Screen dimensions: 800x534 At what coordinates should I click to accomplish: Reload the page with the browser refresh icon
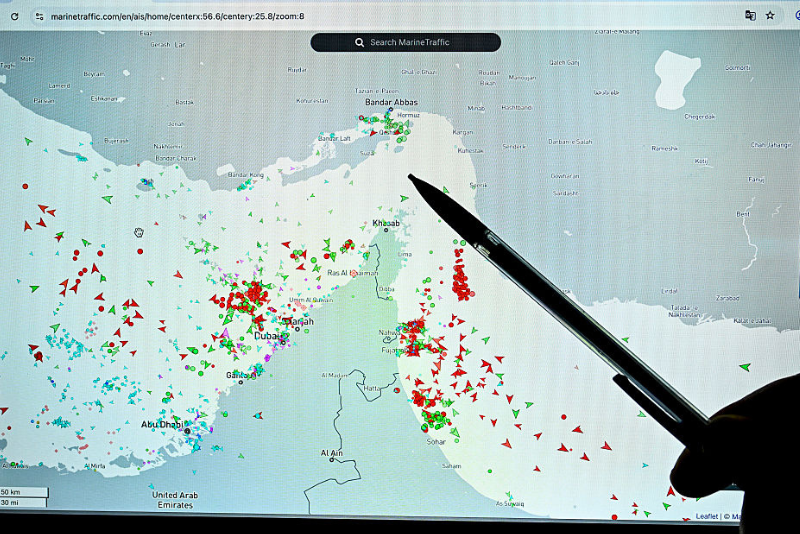[x=14, y=16]
